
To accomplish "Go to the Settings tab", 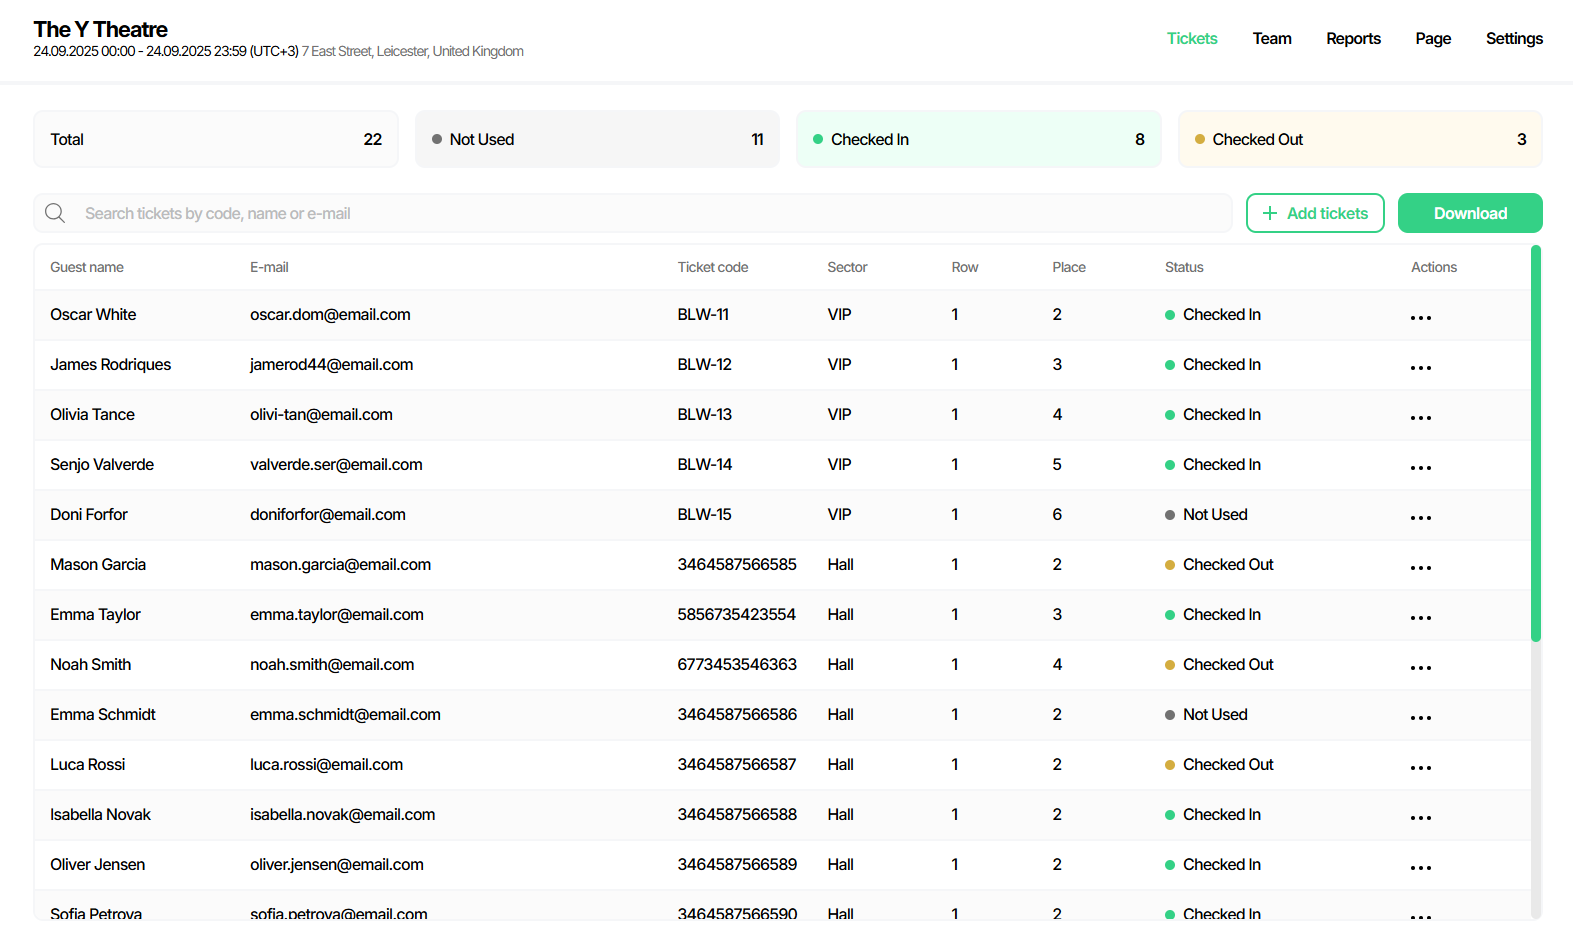I will [1513, 38].
